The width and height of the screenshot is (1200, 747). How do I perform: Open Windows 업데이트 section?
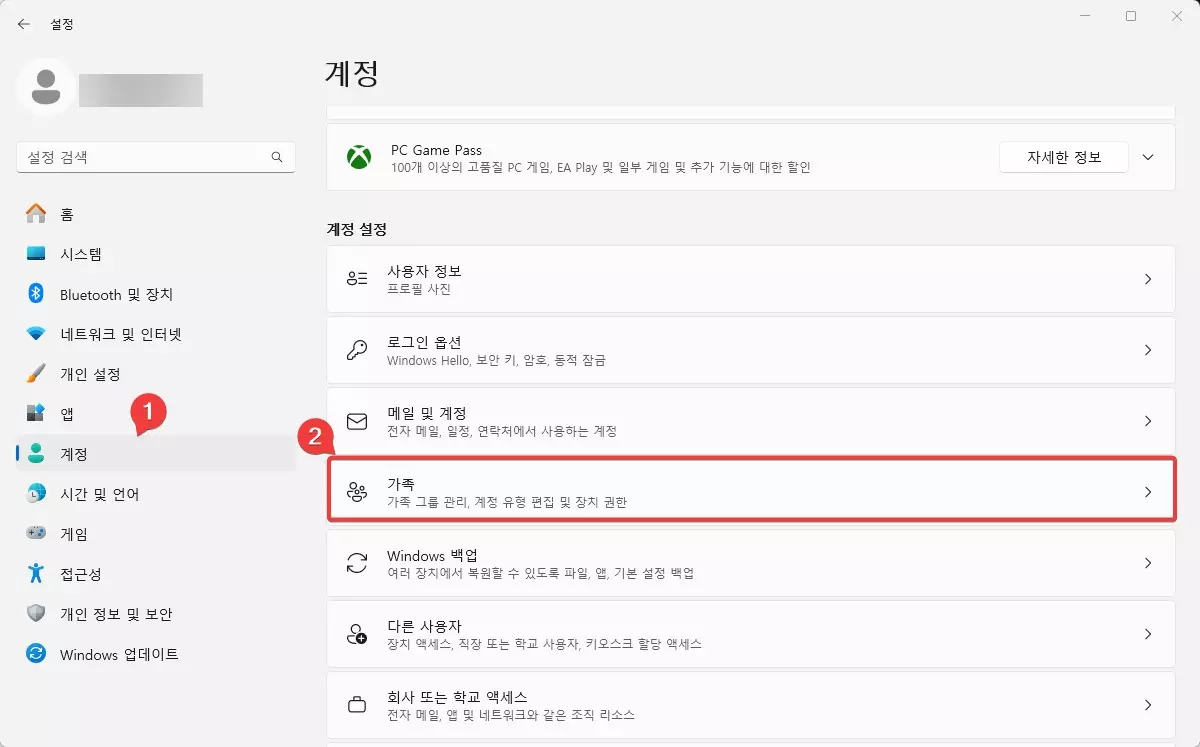pos(120,654)
